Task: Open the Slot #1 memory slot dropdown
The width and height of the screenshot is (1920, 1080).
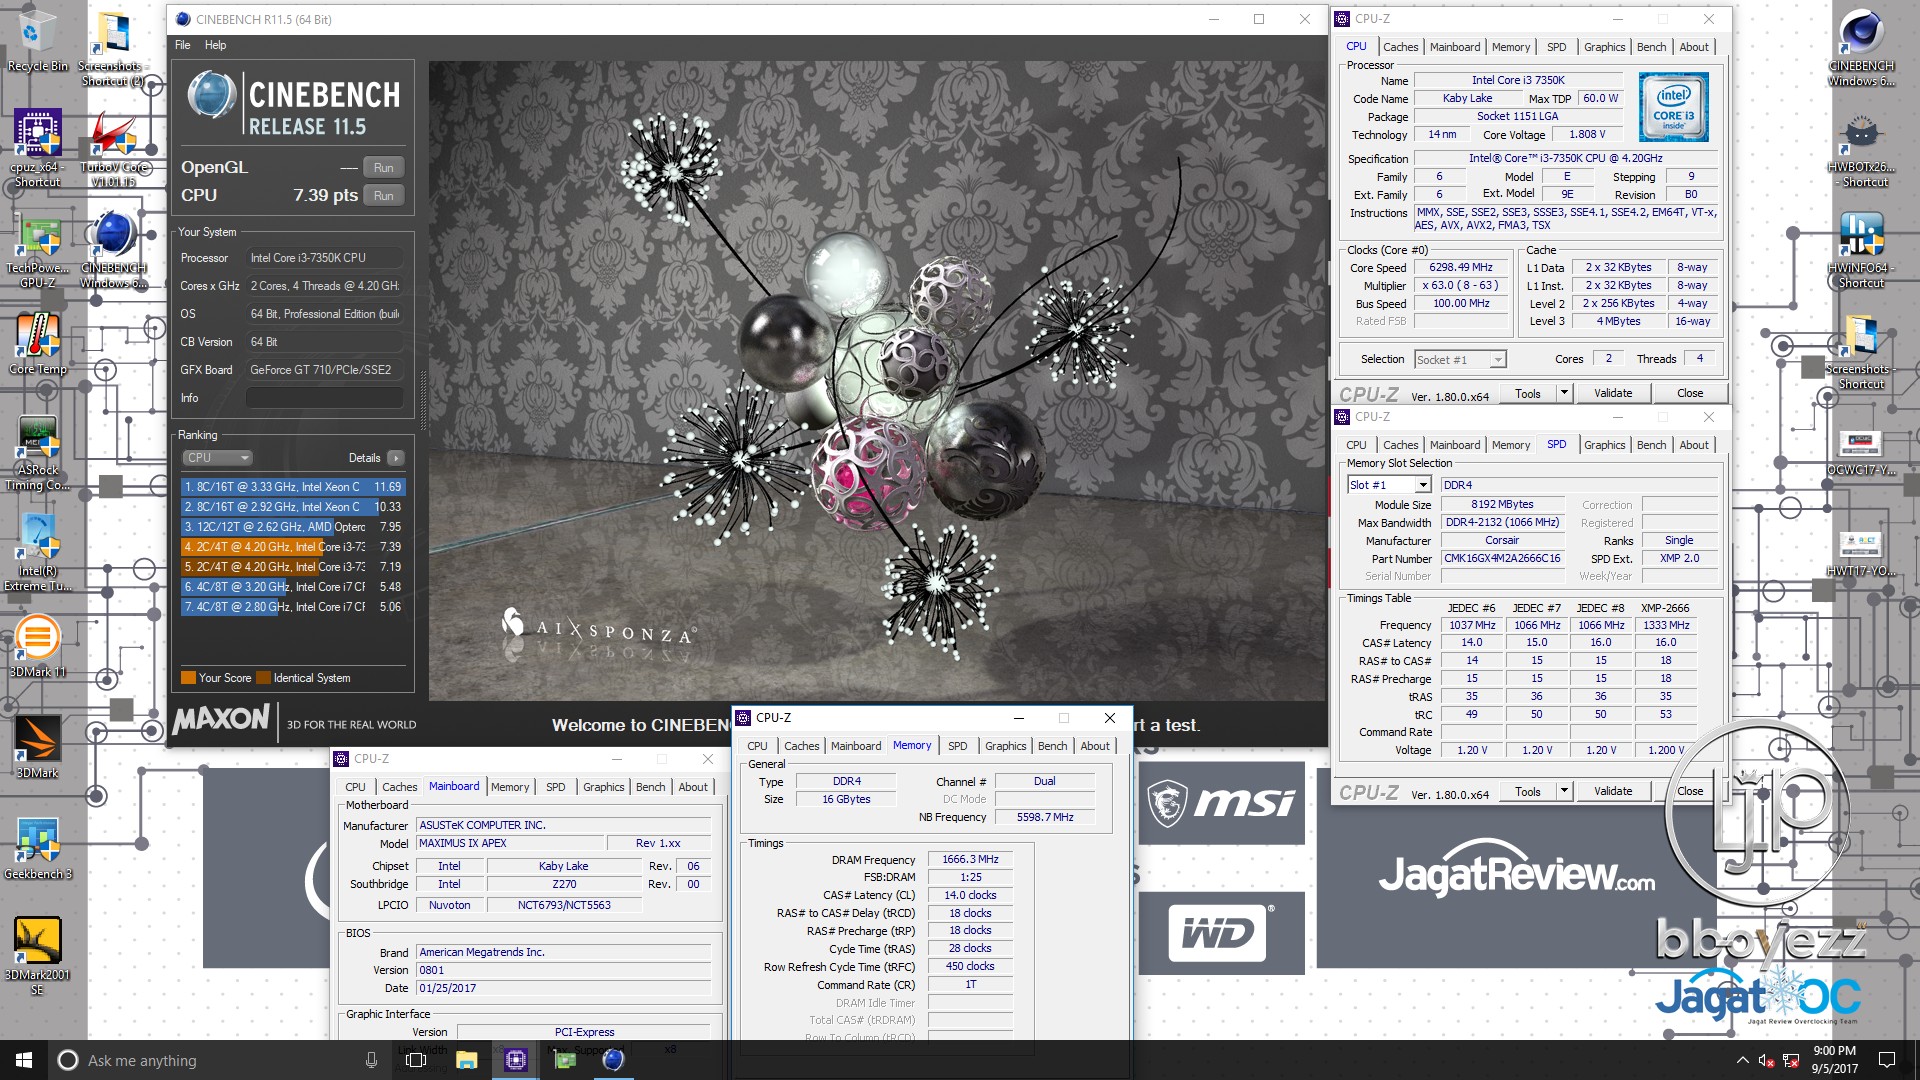Action: point(1389,485)
